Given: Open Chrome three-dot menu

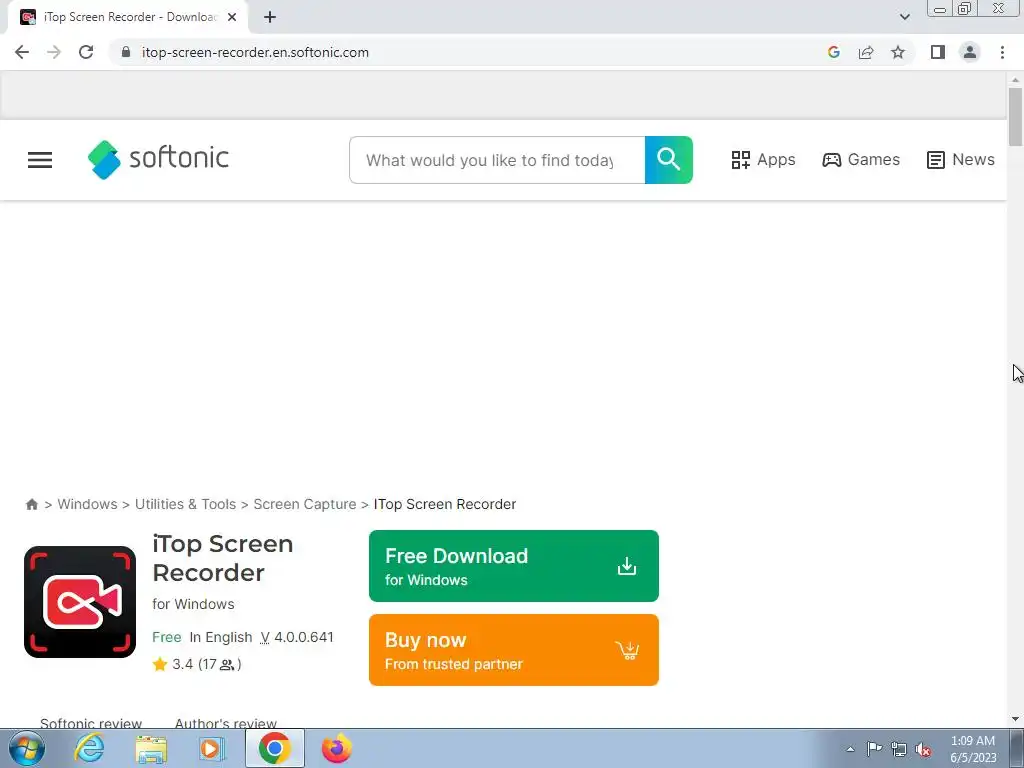Looking at the screenshot, I should (1002, 52).
